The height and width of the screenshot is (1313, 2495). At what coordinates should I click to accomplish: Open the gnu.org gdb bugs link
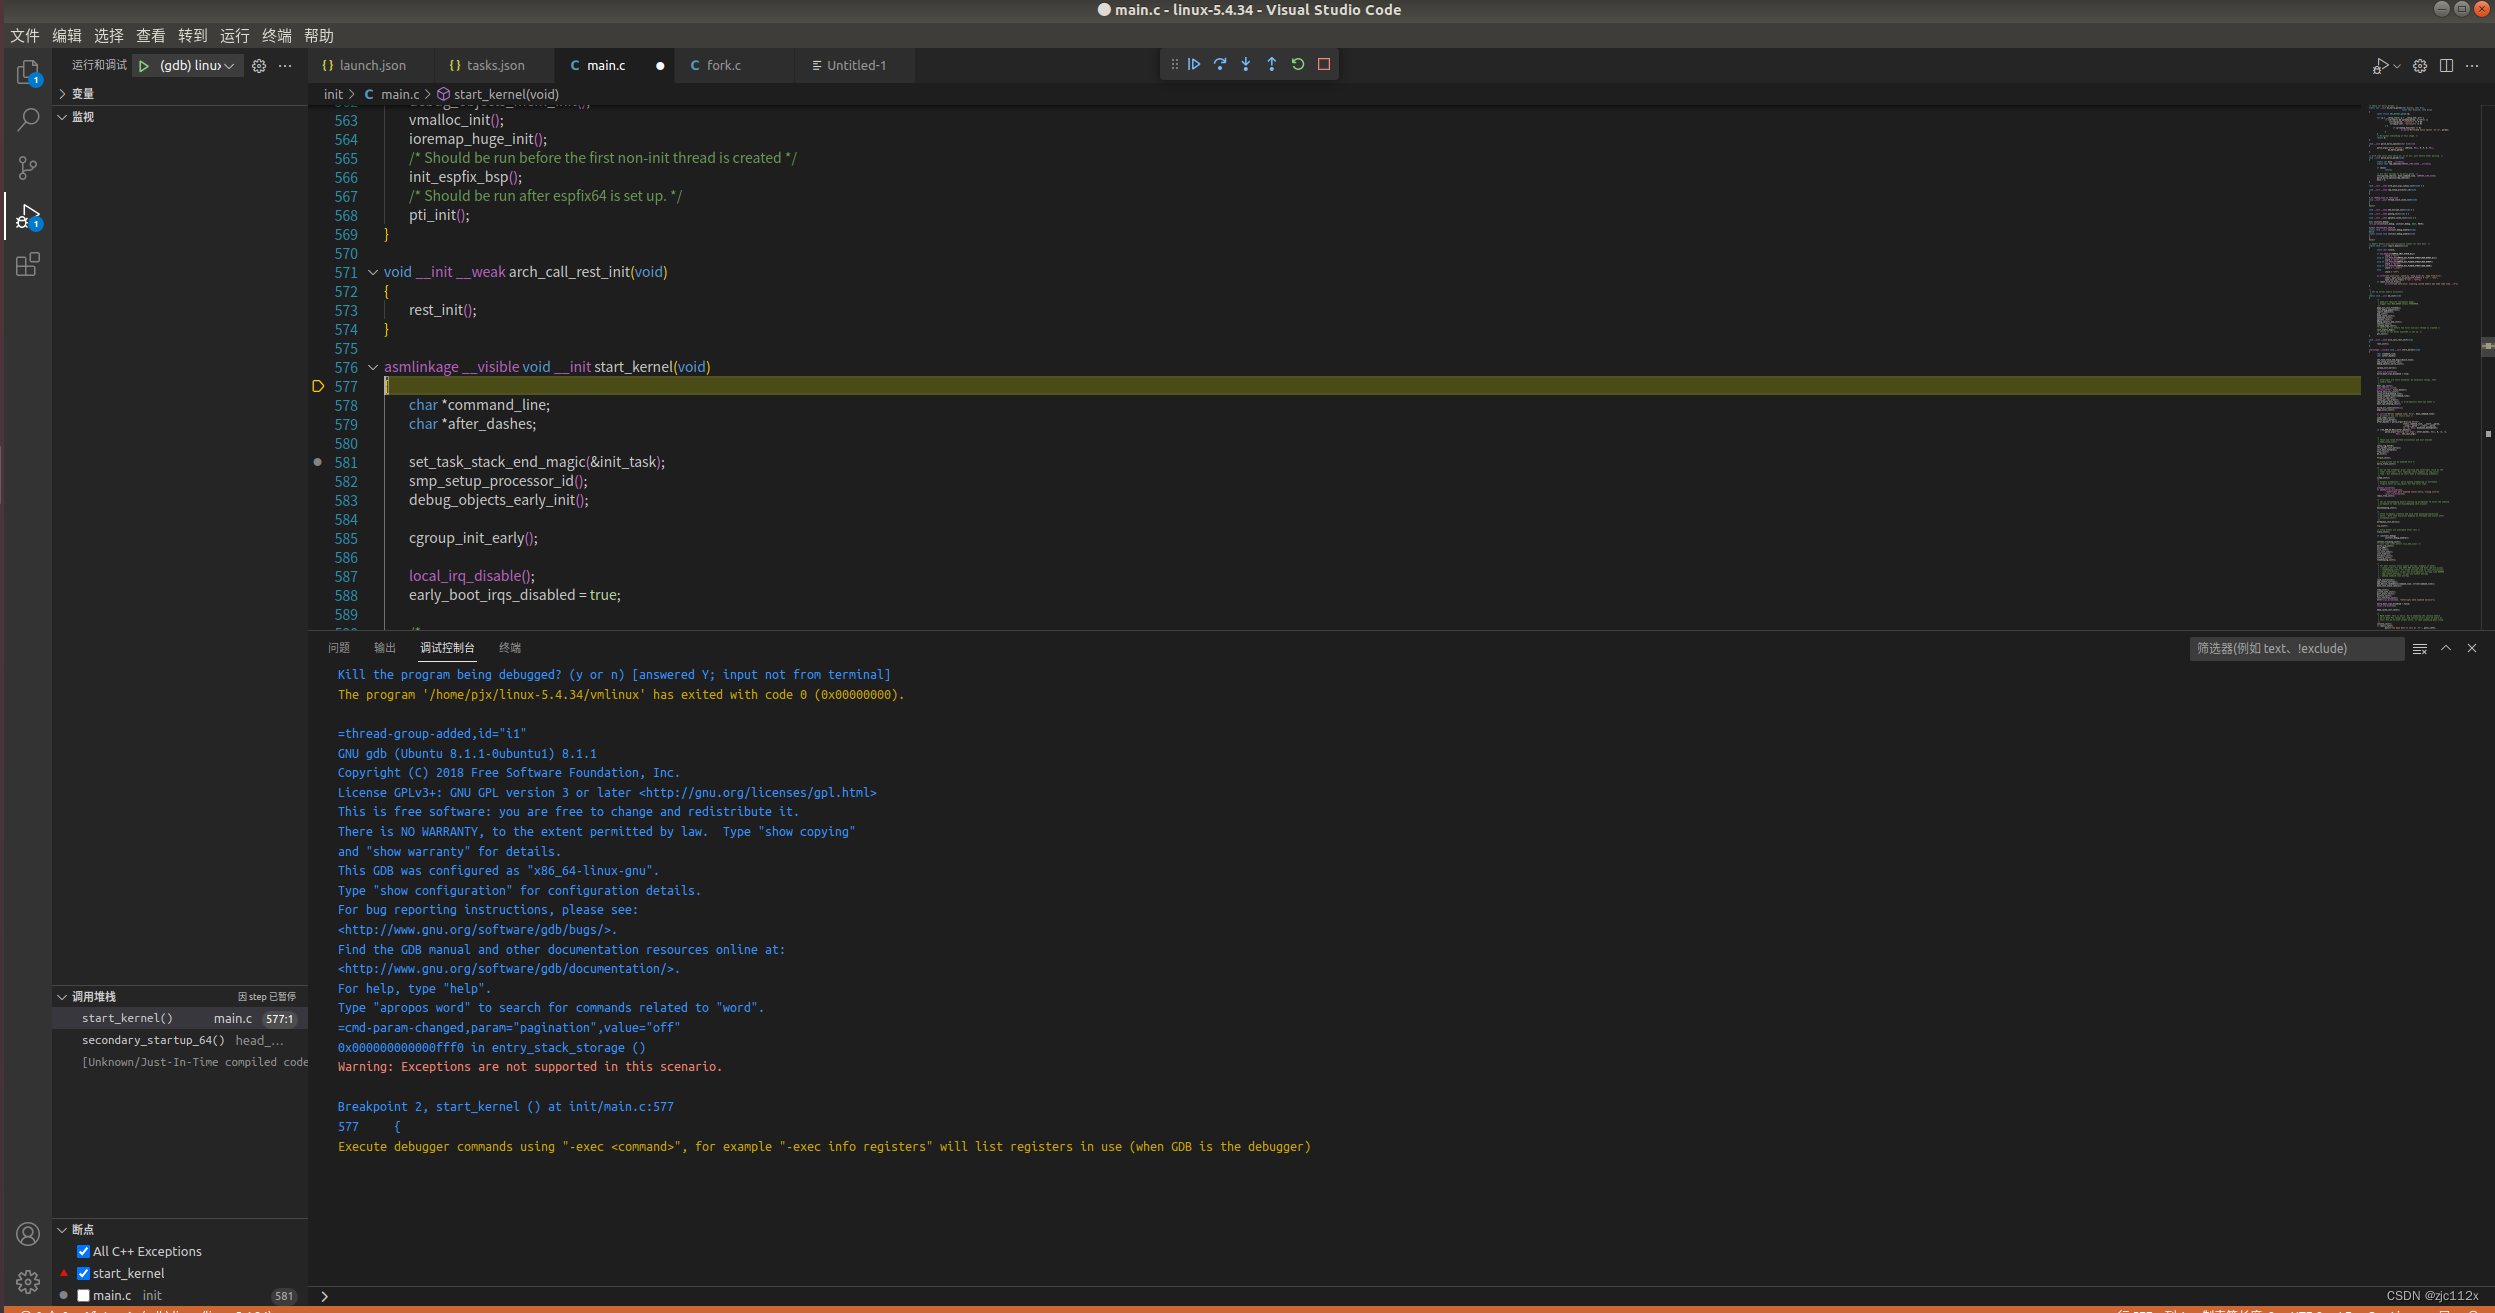coord(474,930)
